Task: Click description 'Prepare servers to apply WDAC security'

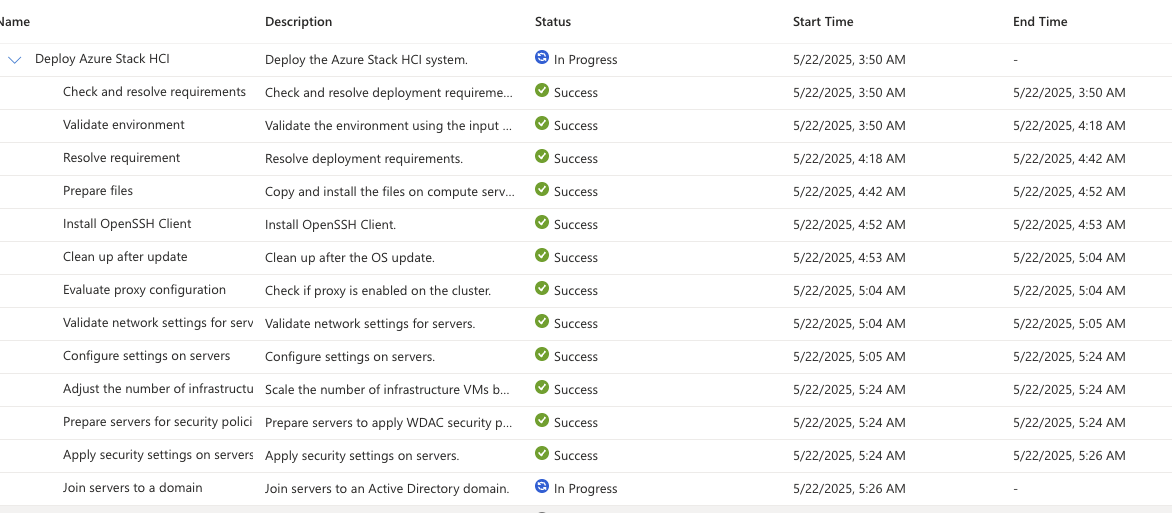Action: (389, 423)
